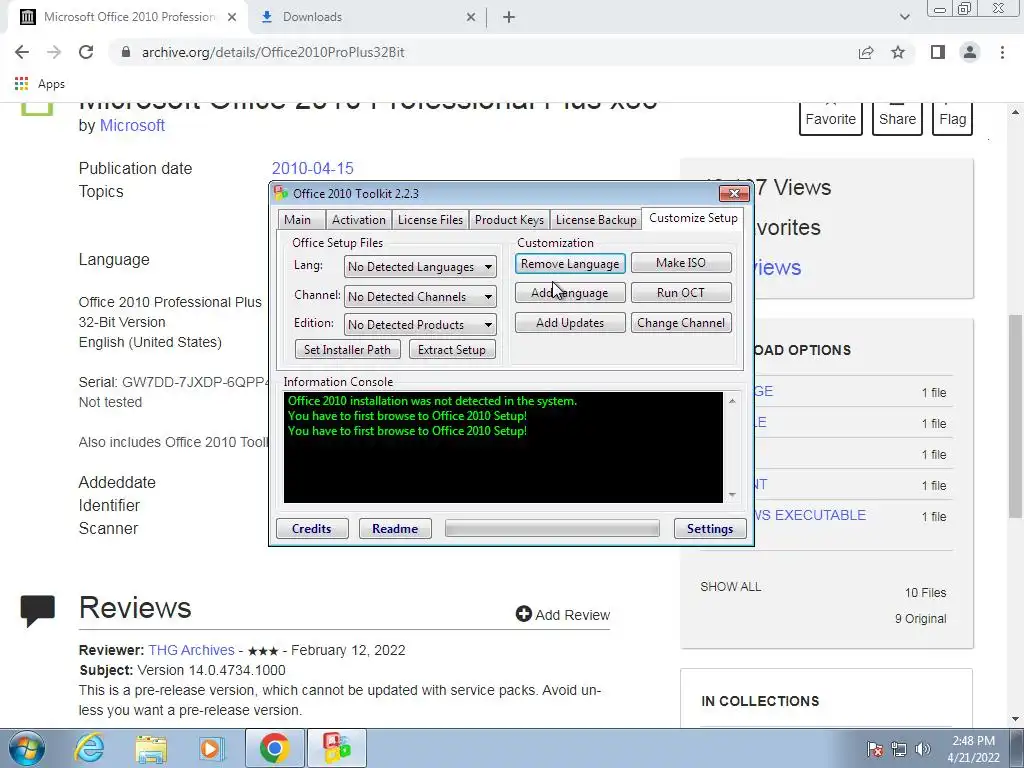Open the Product Keys tab
This screenshot has width=1024, height=768.
point(509,219)
